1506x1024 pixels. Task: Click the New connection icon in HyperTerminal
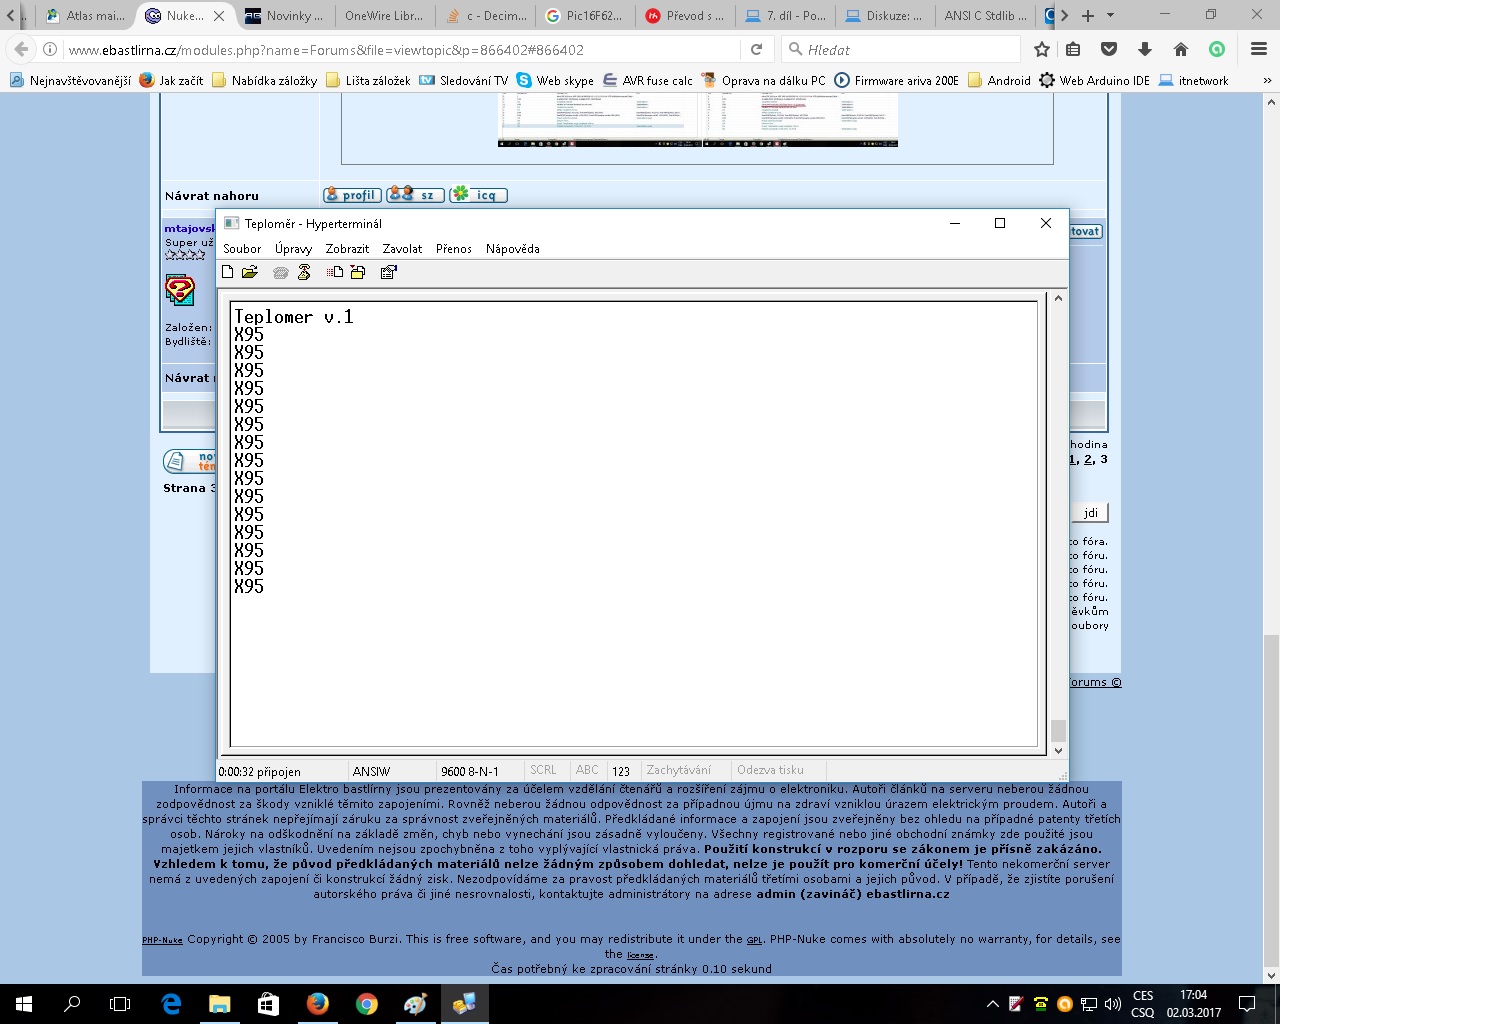point(228,272)
